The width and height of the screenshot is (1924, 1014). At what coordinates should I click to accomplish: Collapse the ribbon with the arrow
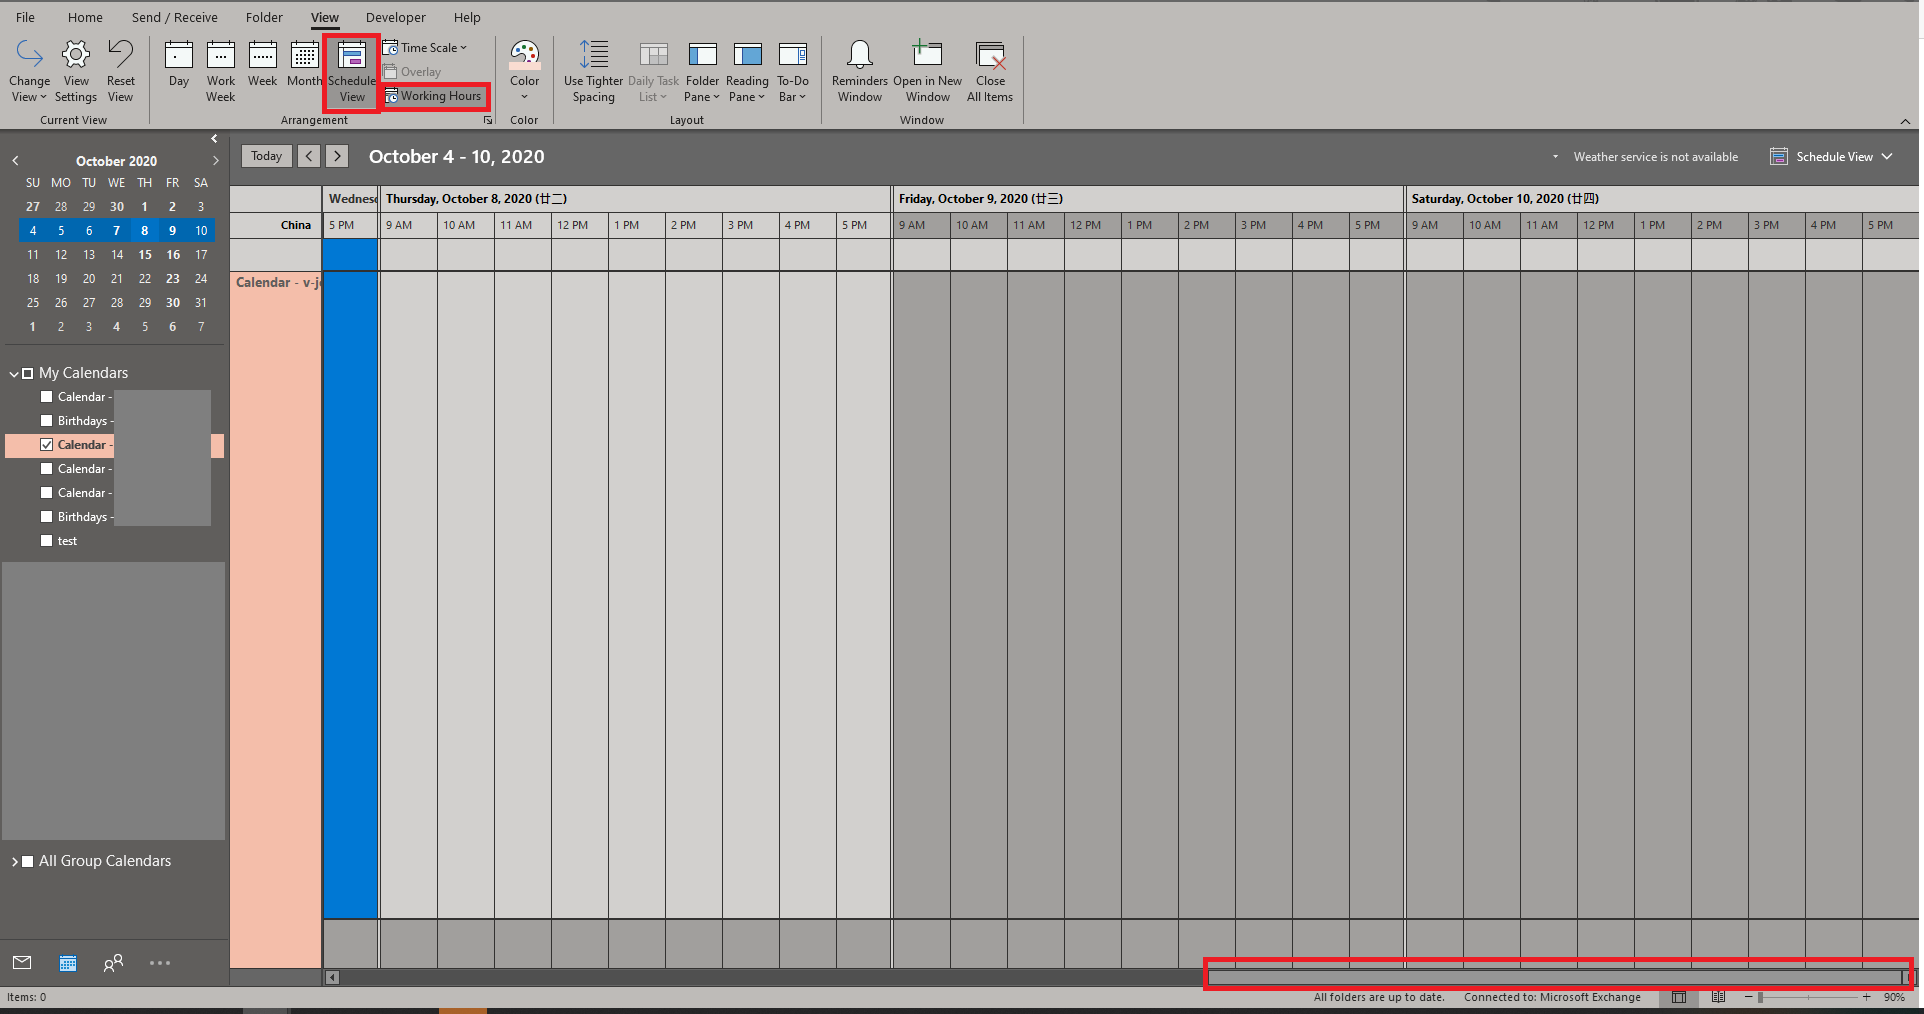1904,121
